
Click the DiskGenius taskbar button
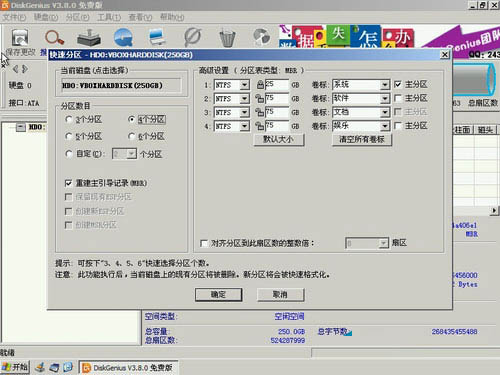[128, 367]
